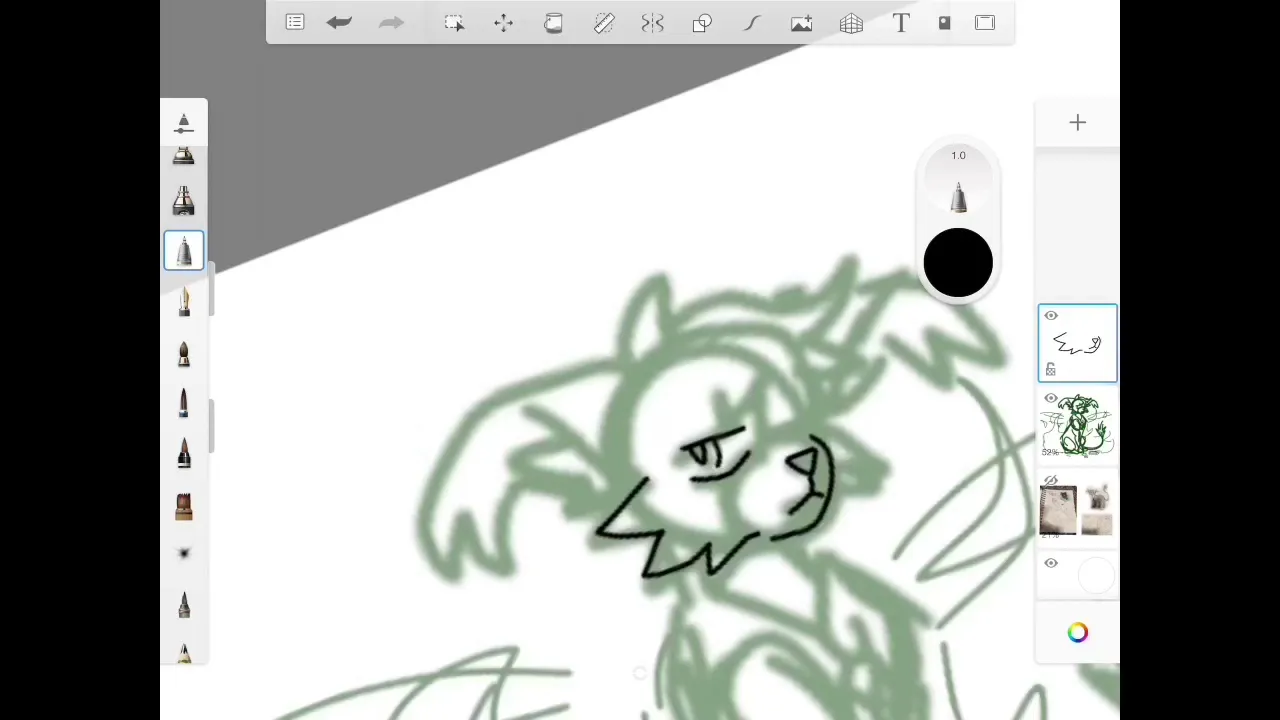Choose the gold-nib fountain pen brush
Image resolution: width=1280 pixels, height=720 pixels.
coord(184,301)
